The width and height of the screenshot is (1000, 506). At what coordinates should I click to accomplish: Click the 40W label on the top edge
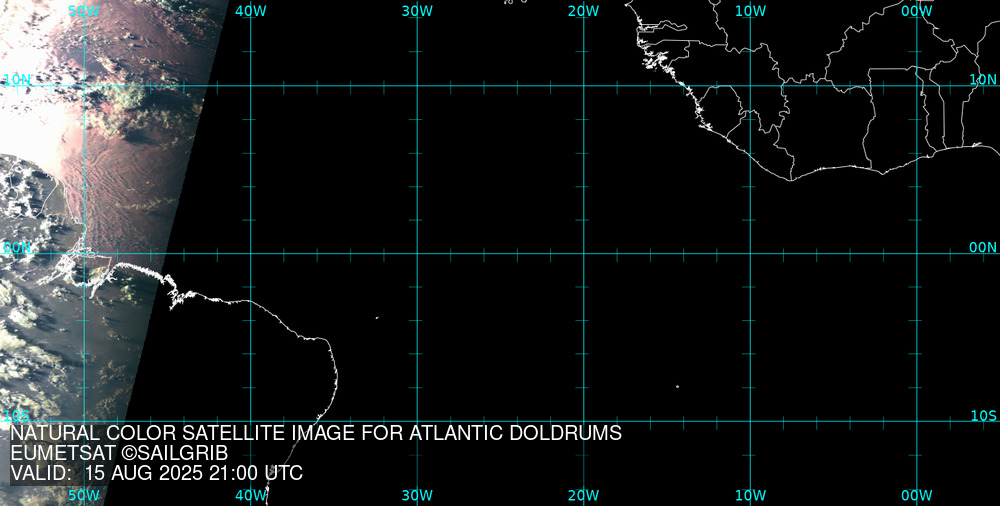251,11
